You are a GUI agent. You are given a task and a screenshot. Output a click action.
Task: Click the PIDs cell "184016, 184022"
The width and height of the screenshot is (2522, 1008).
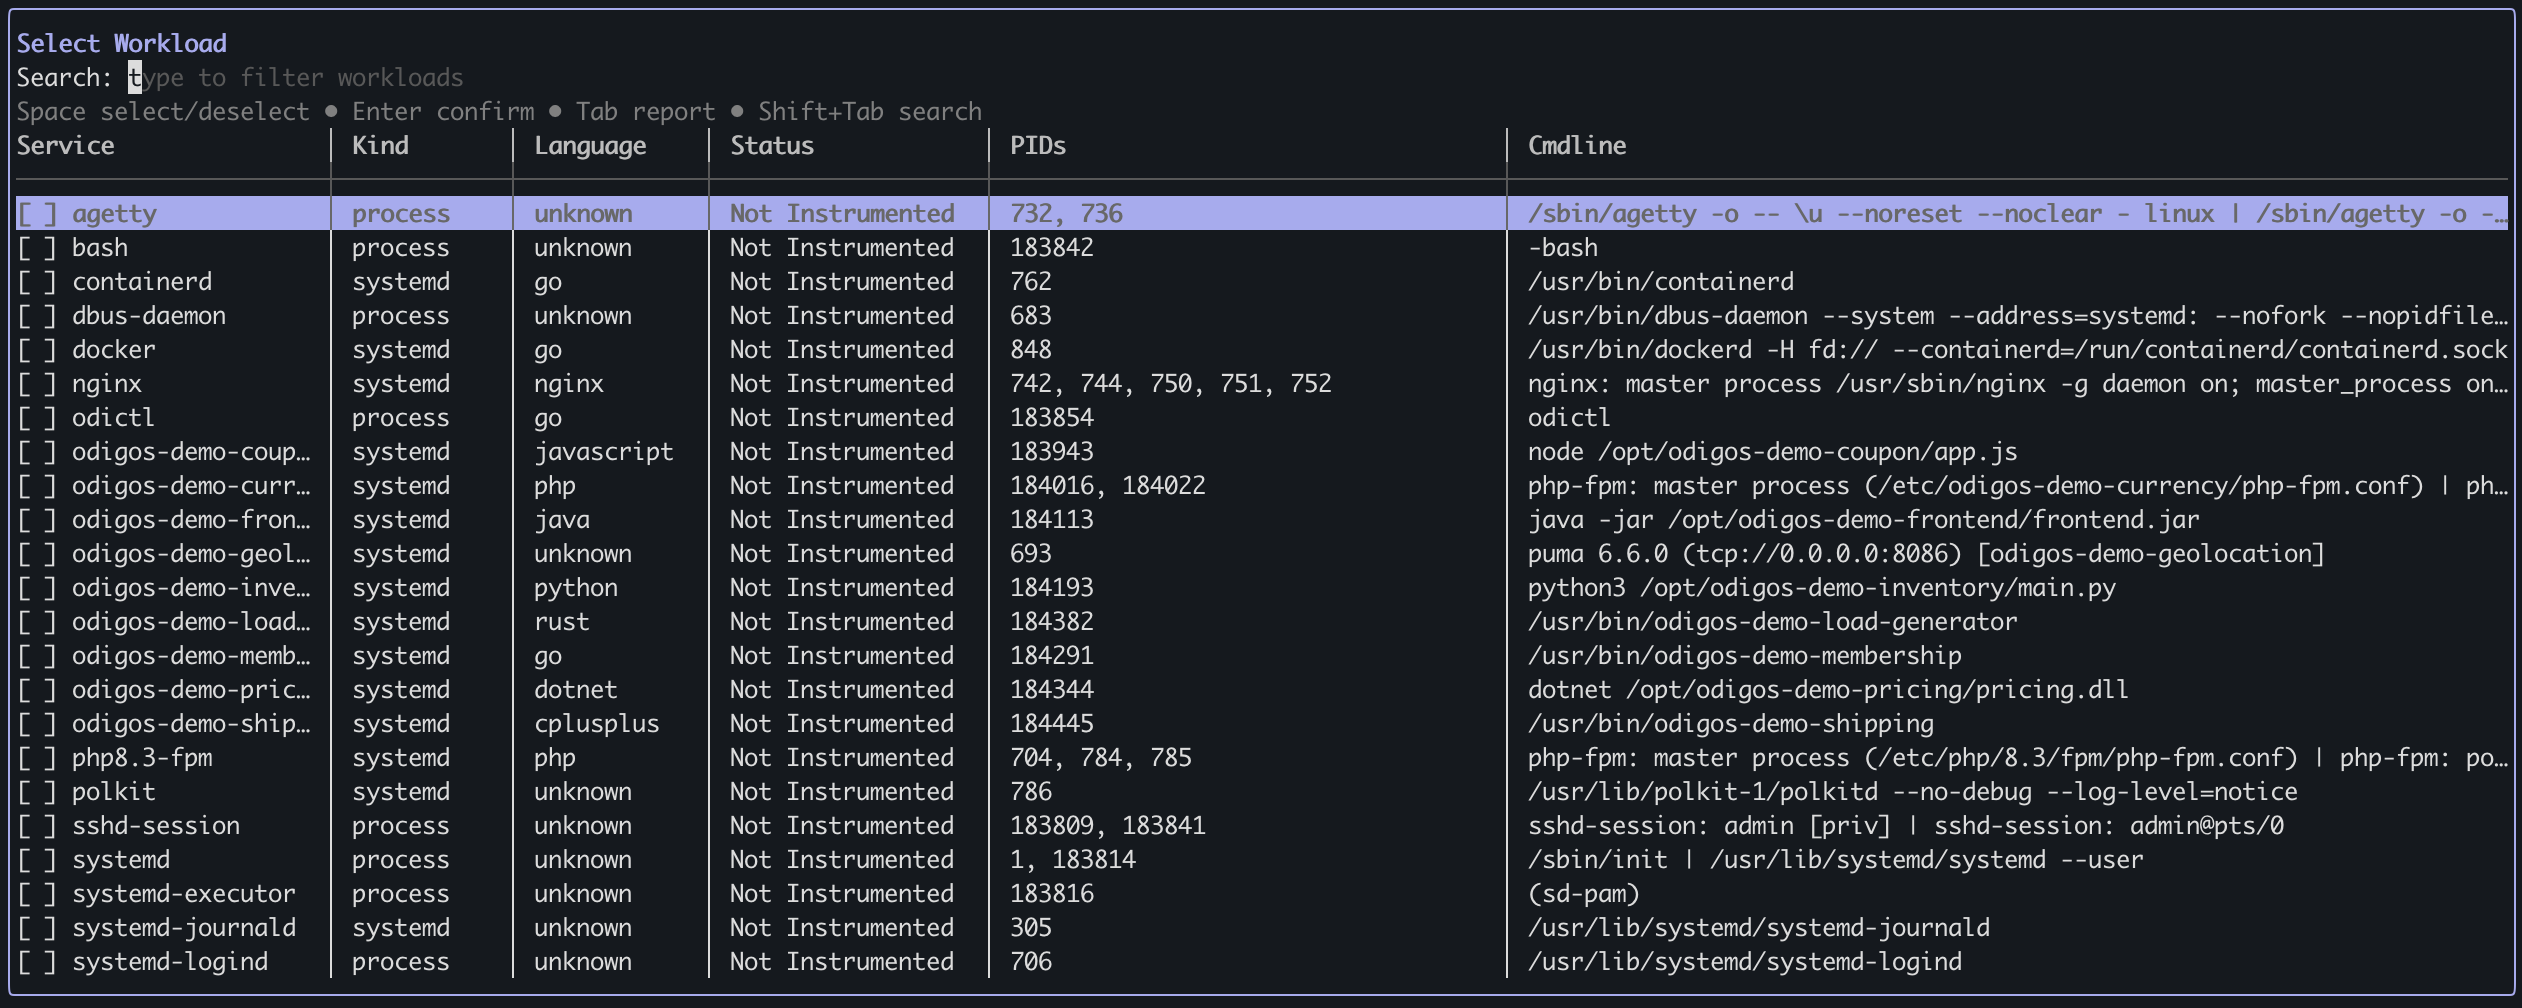pyautogui.click(x=1108, y=485)
